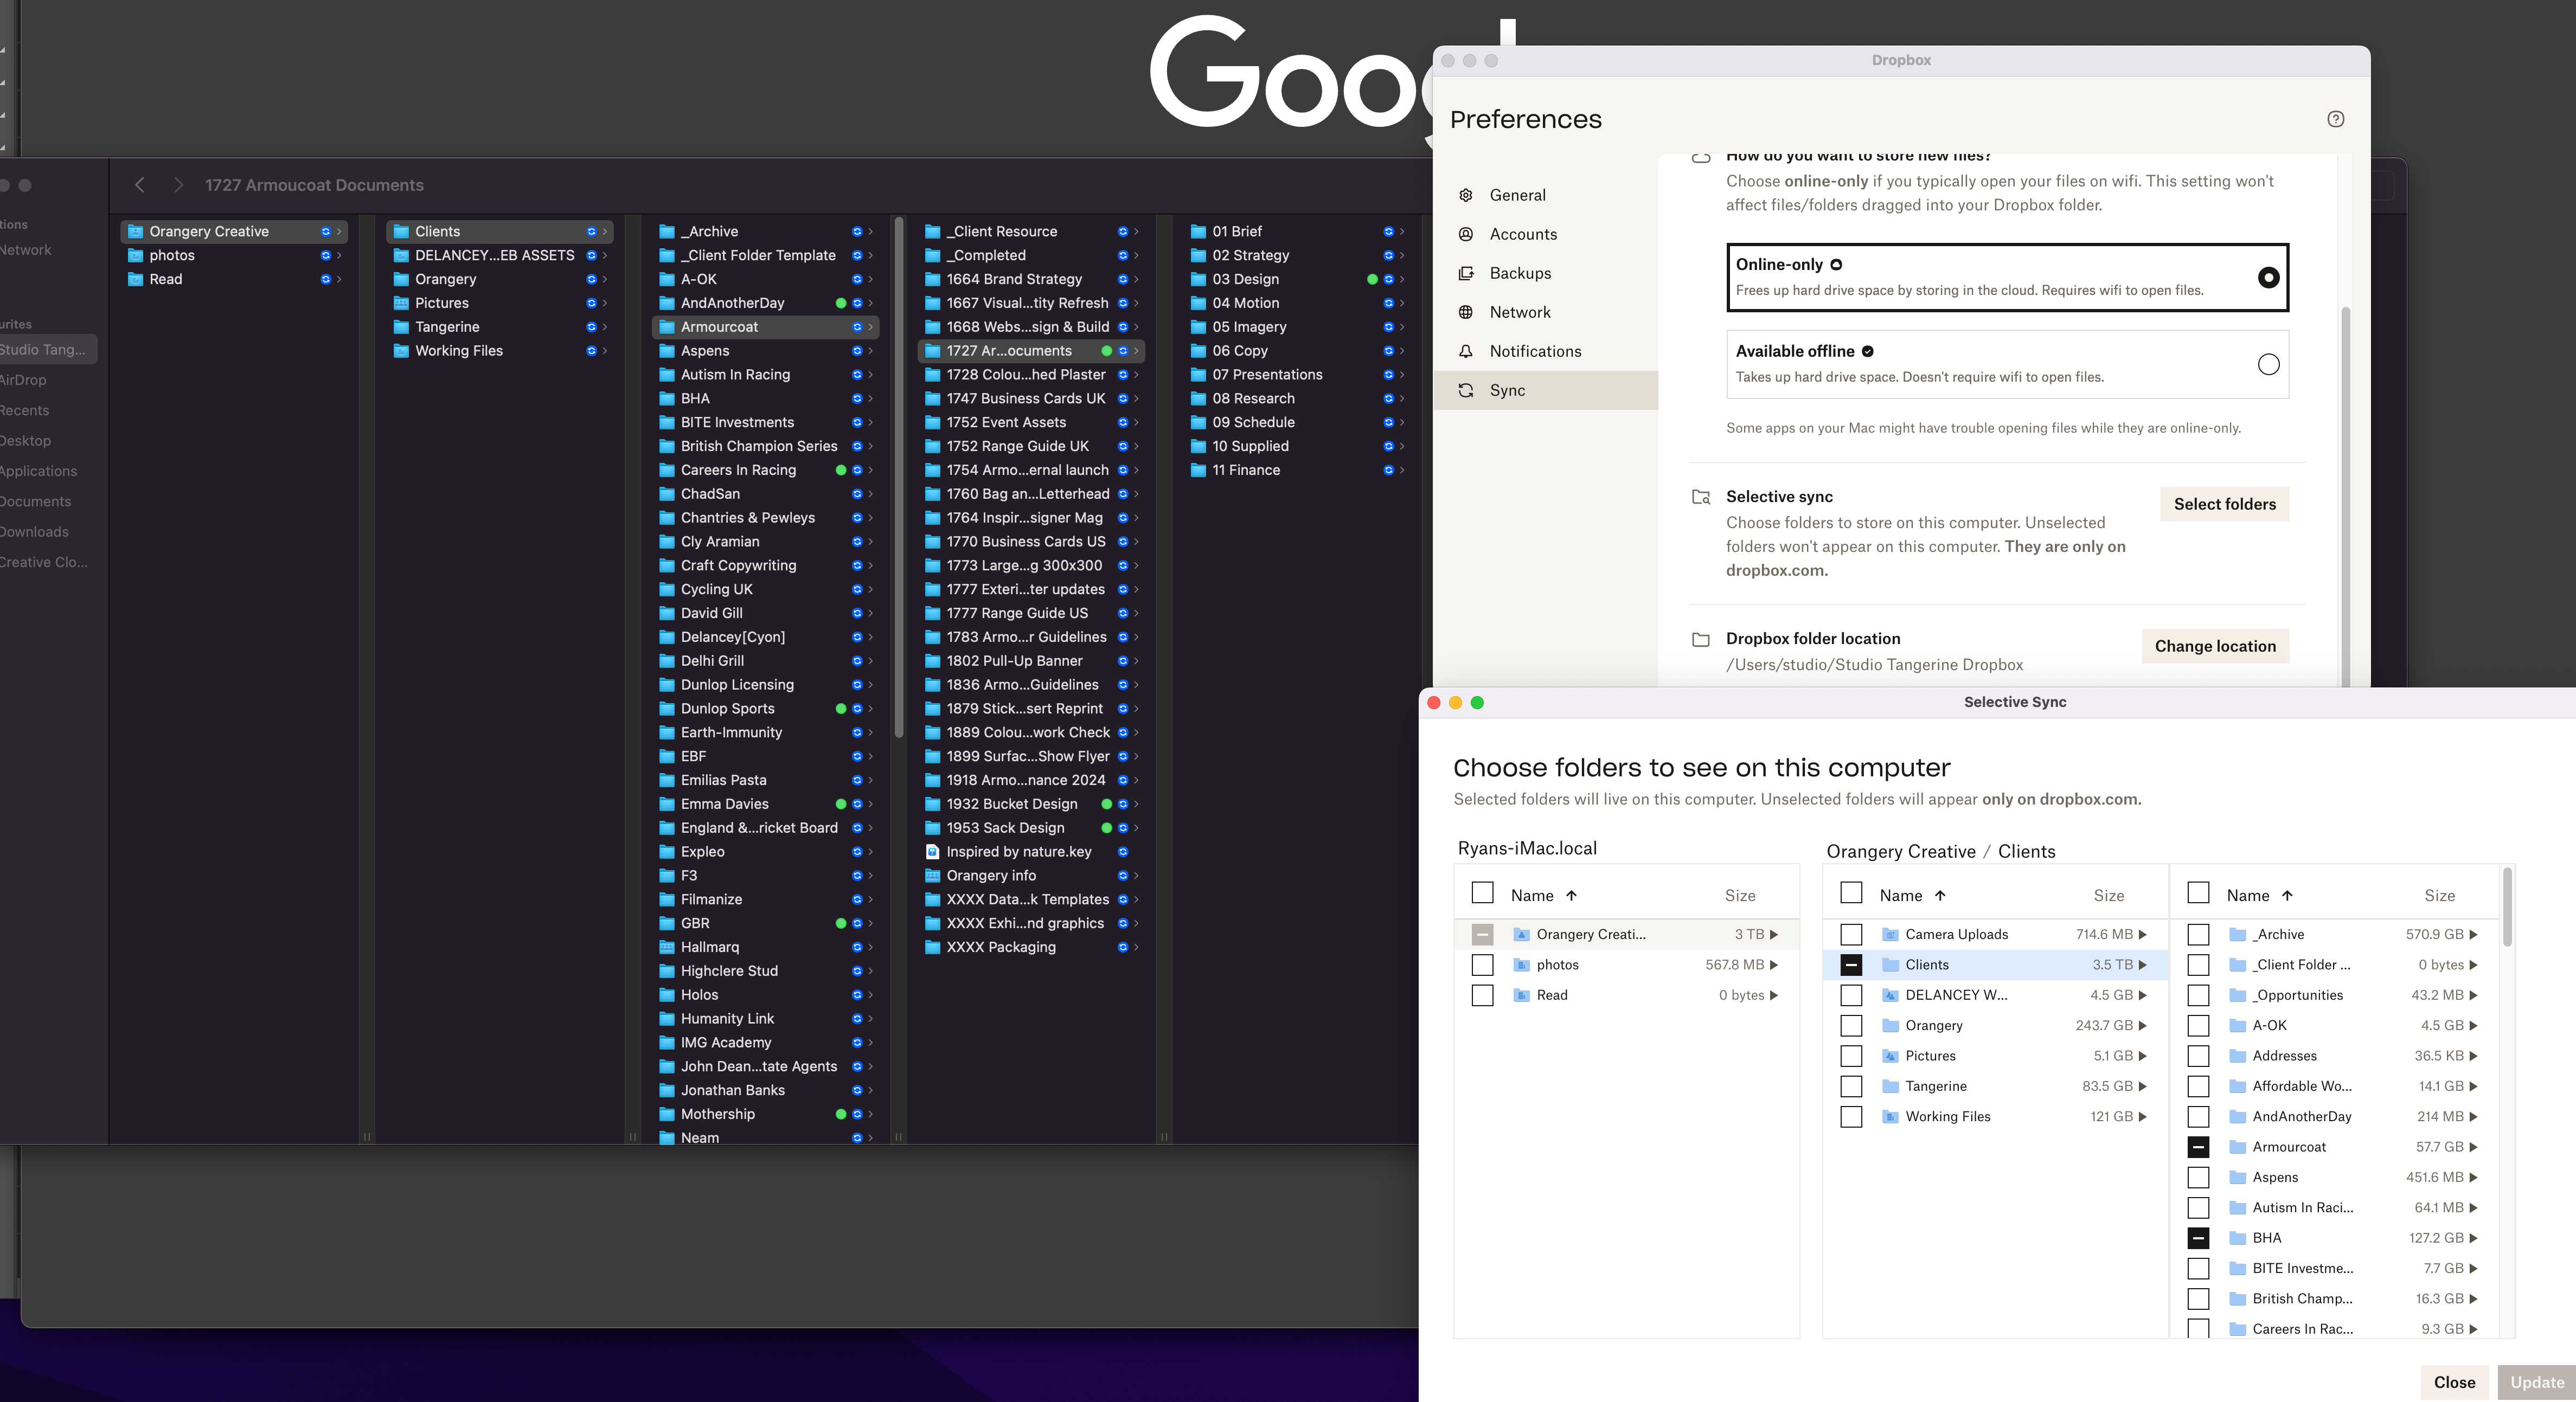Viewport: 2576px width, 1402px height.
Task: Click sync status icon beside 03 Design
Action: [1388, 279]
